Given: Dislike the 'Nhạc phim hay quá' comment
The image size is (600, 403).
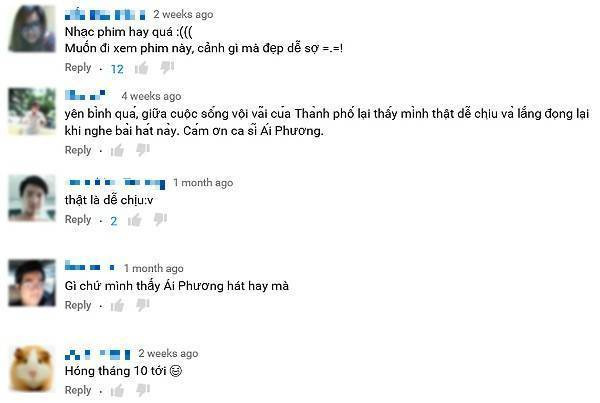Looking at the screenshot, I should (167, 68).
